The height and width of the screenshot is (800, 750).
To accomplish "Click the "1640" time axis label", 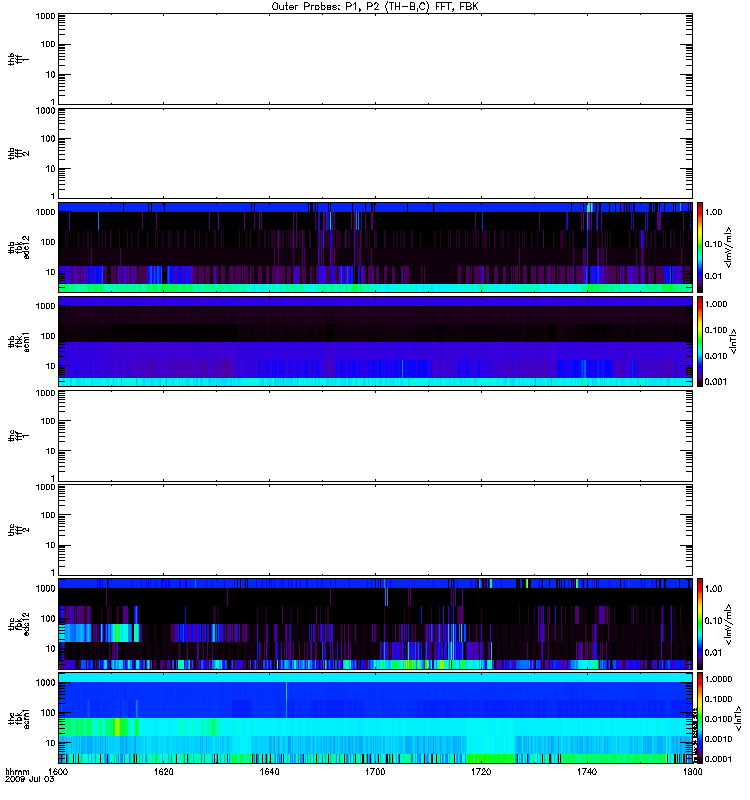I will click(269, 771).
